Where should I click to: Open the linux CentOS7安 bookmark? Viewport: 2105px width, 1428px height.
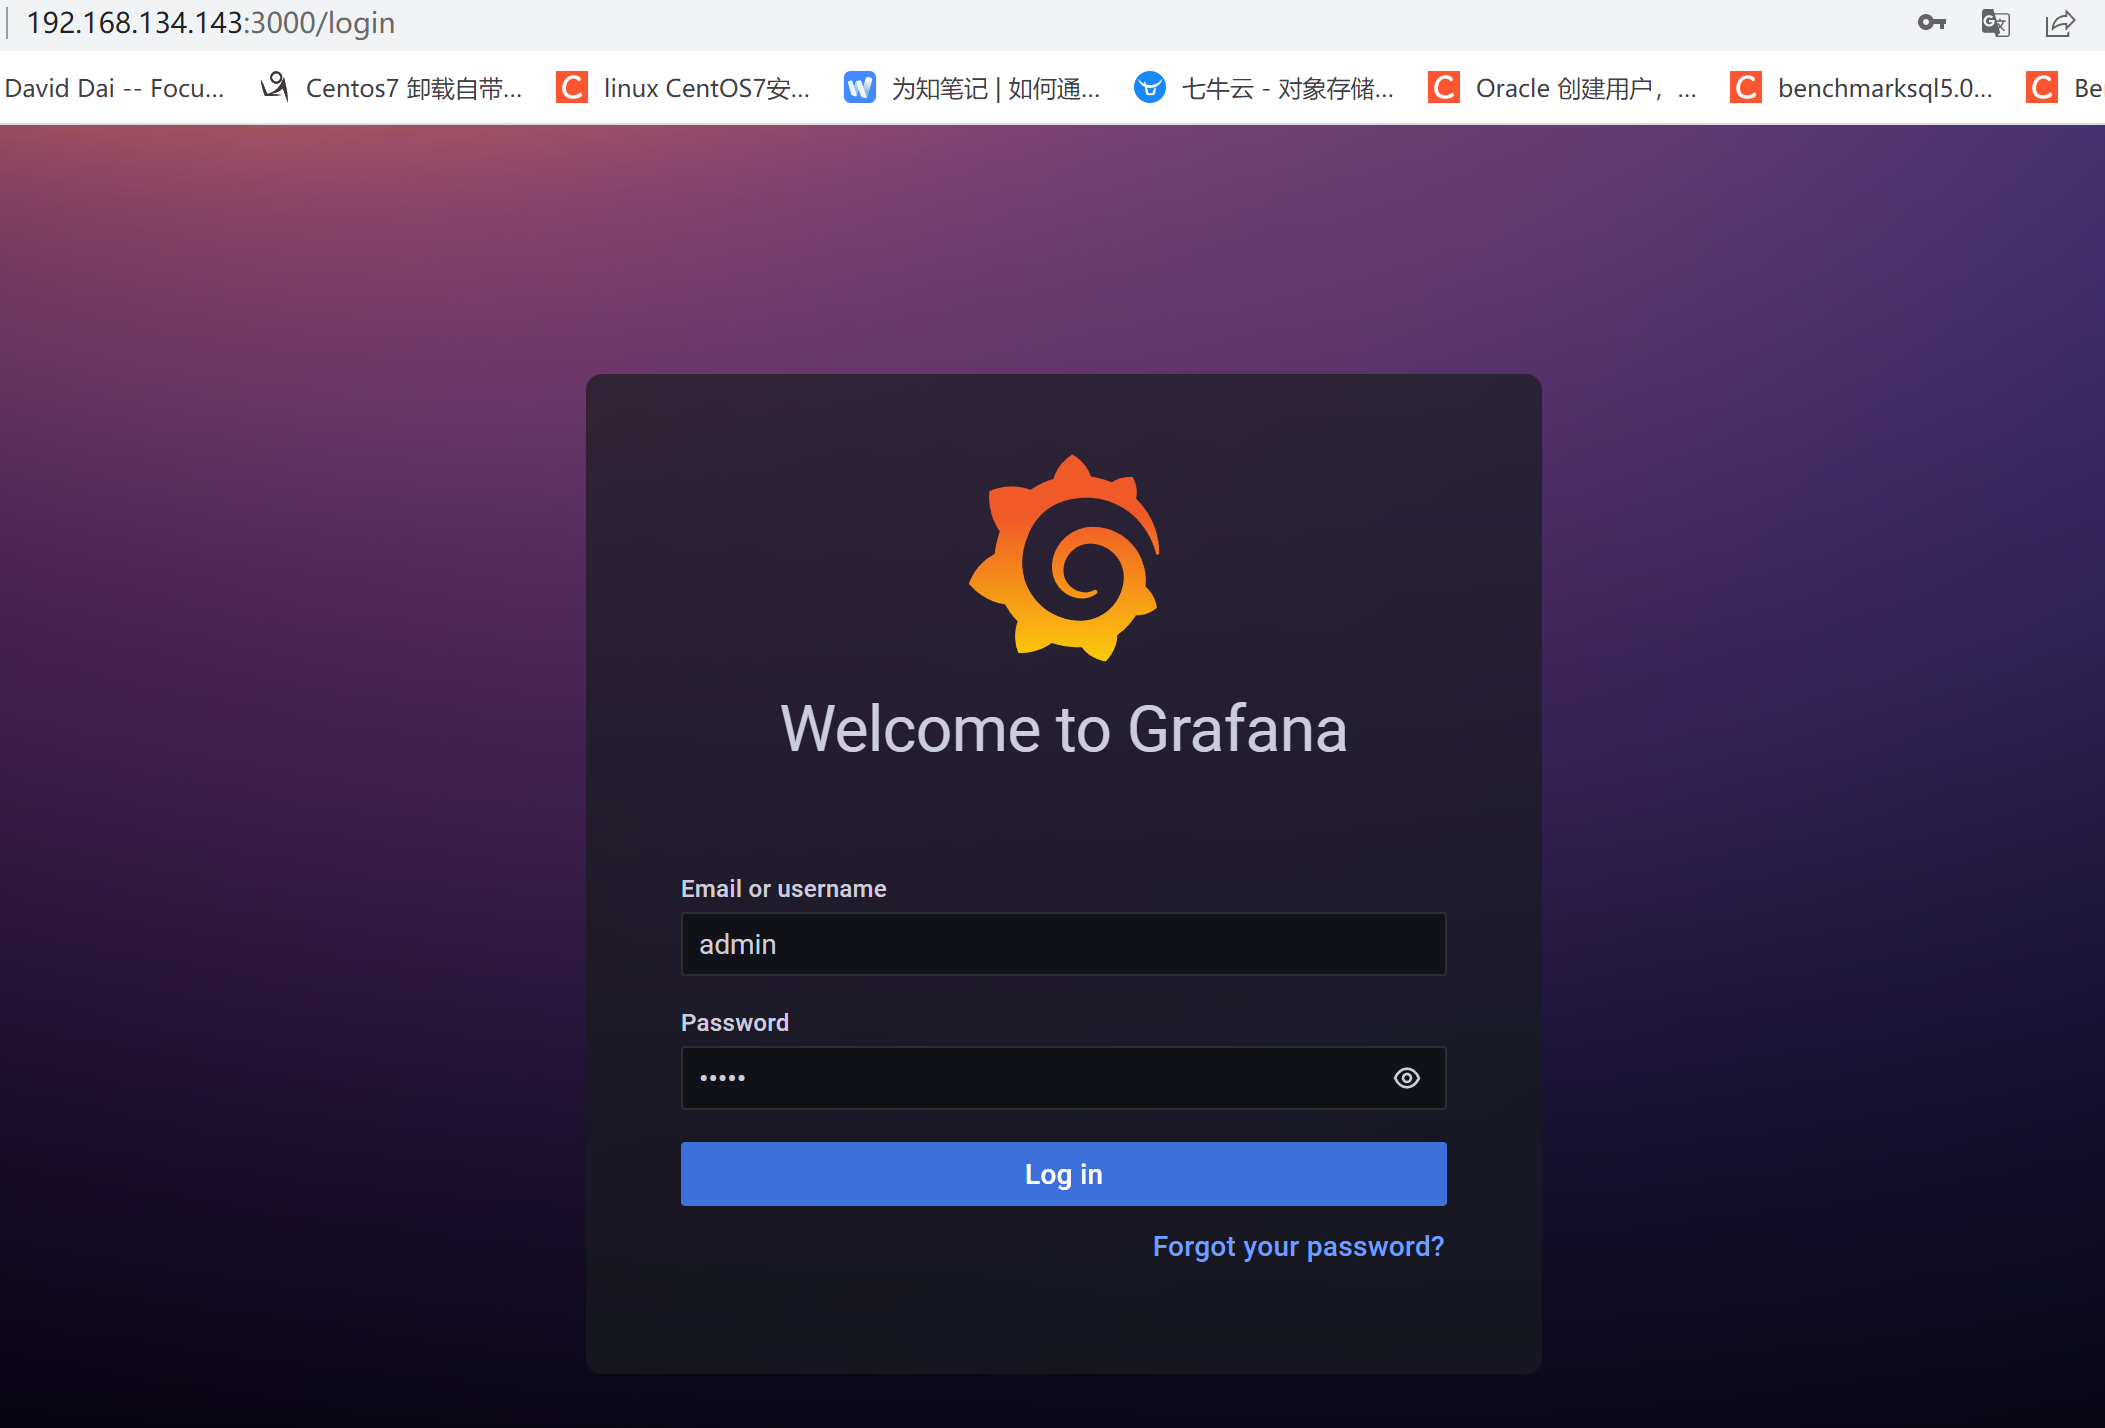point(683,88)
